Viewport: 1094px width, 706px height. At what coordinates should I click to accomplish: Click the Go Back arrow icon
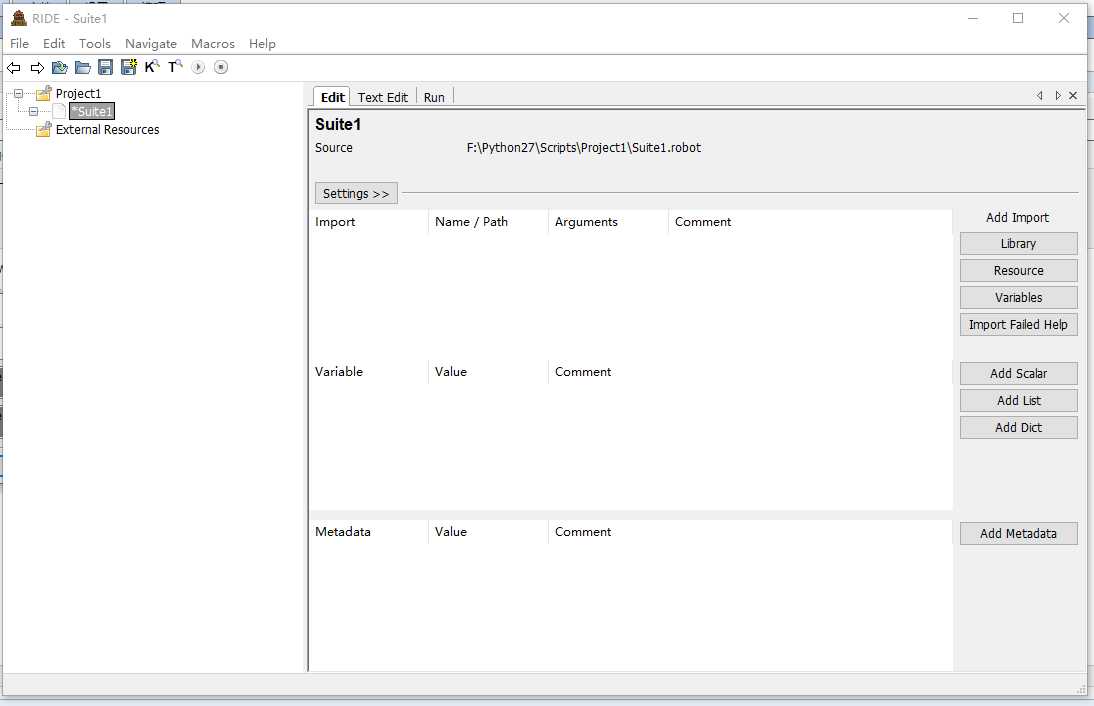click(14, 68)
